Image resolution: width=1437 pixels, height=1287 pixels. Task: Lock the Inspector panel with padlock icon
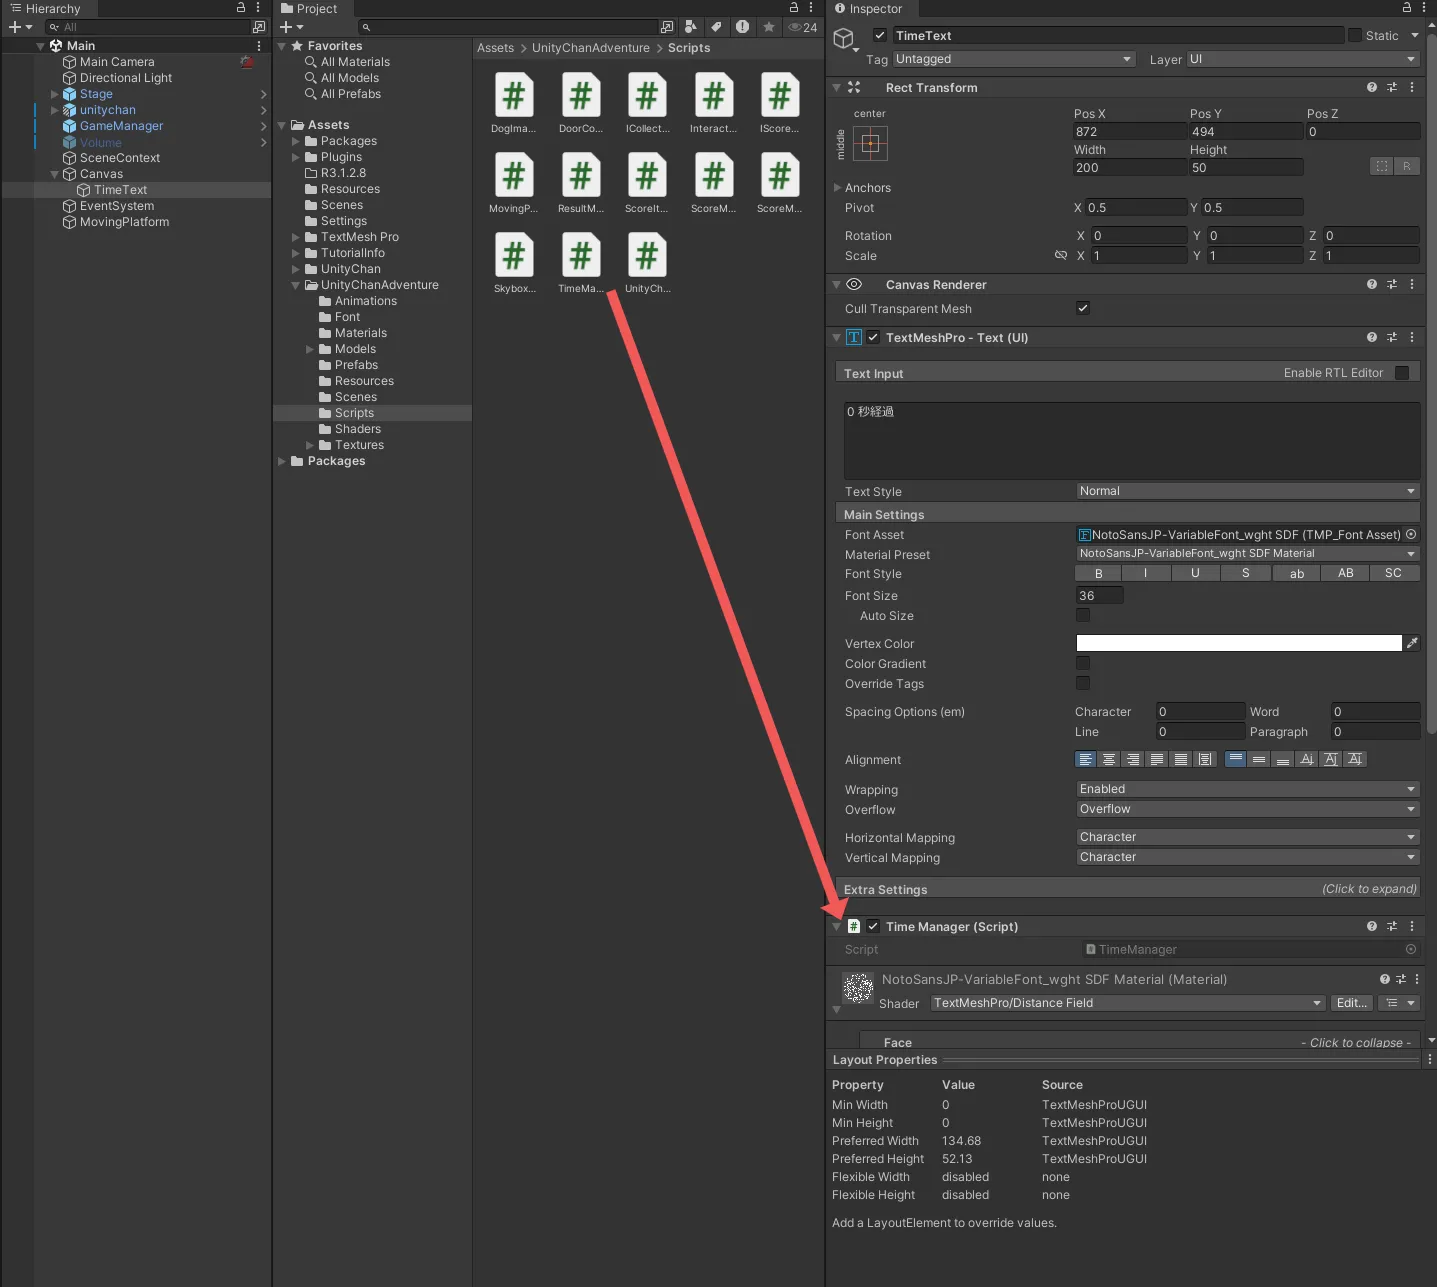(1406, 8)
